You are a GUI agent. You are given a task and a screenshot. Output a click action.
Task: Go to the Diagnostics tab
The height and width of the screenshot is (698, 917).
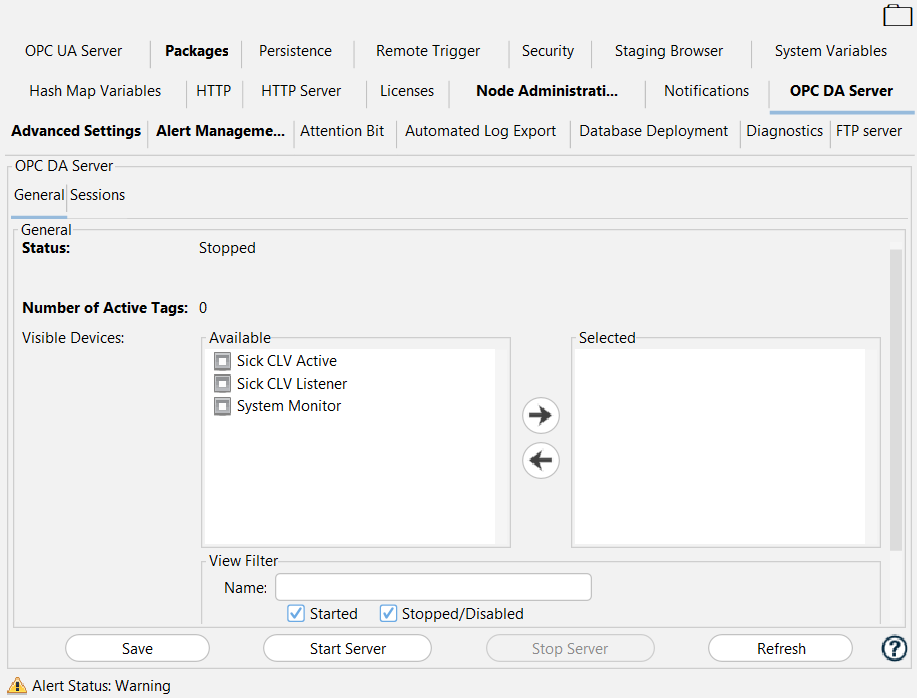[784, 131]
